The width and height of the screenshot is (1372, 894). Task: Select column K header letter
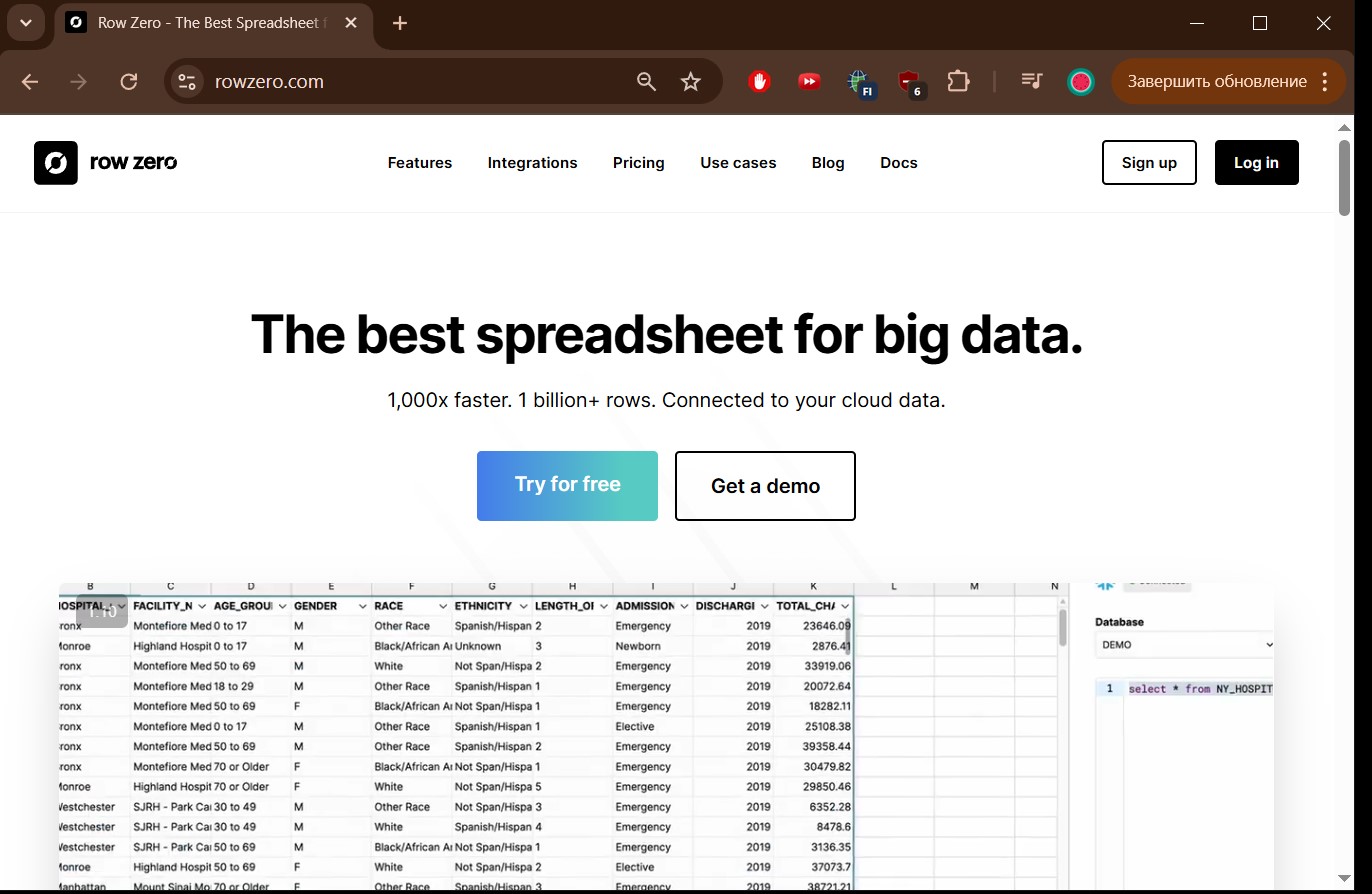coord(814,586)
